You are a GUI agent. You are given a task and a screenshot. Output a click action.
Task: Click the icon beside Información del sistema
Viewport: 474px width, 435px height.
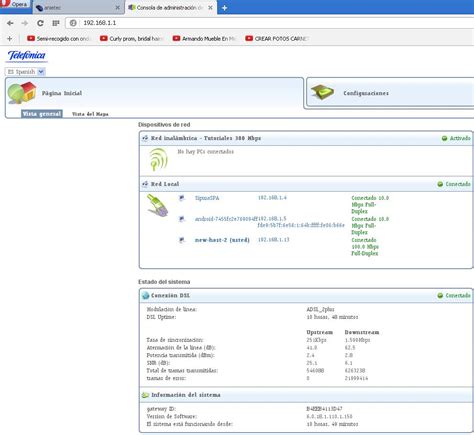pyautogui.click(x=145, y=395)
